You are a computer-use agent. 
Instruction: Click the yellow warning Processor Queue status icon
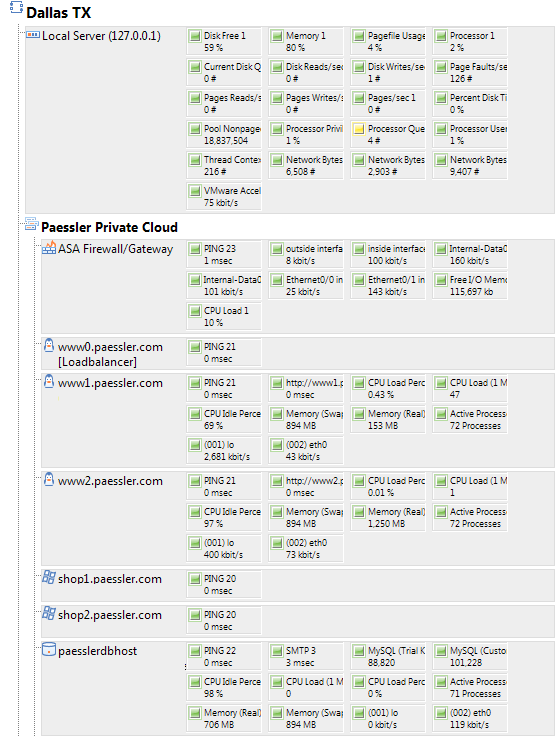(359, 129)
